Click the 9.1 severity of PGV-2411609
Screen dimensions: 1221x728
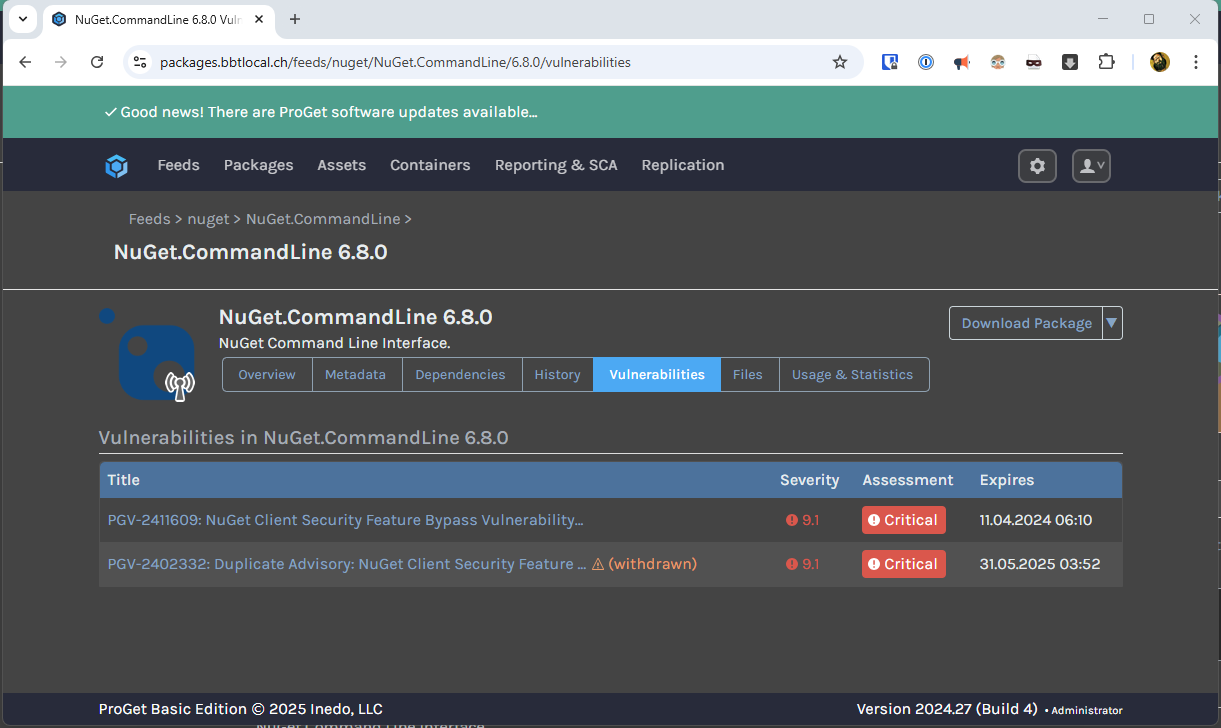point(803,520)
